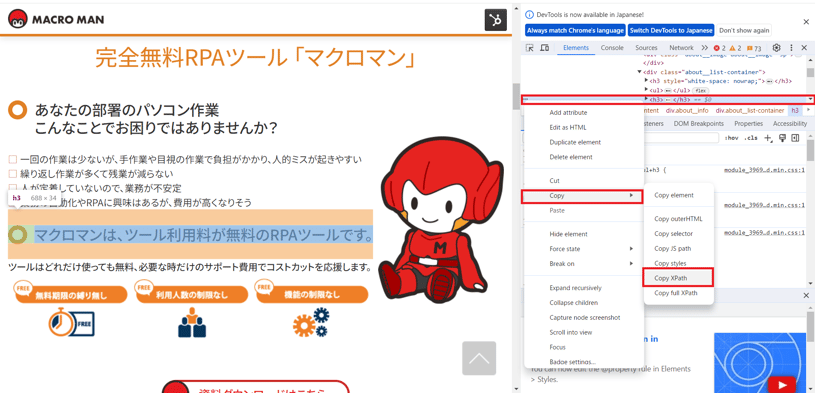The image size is (815, 393).
Task: Show more DevTools tabs with chevrons
Action: click(704, 48)
